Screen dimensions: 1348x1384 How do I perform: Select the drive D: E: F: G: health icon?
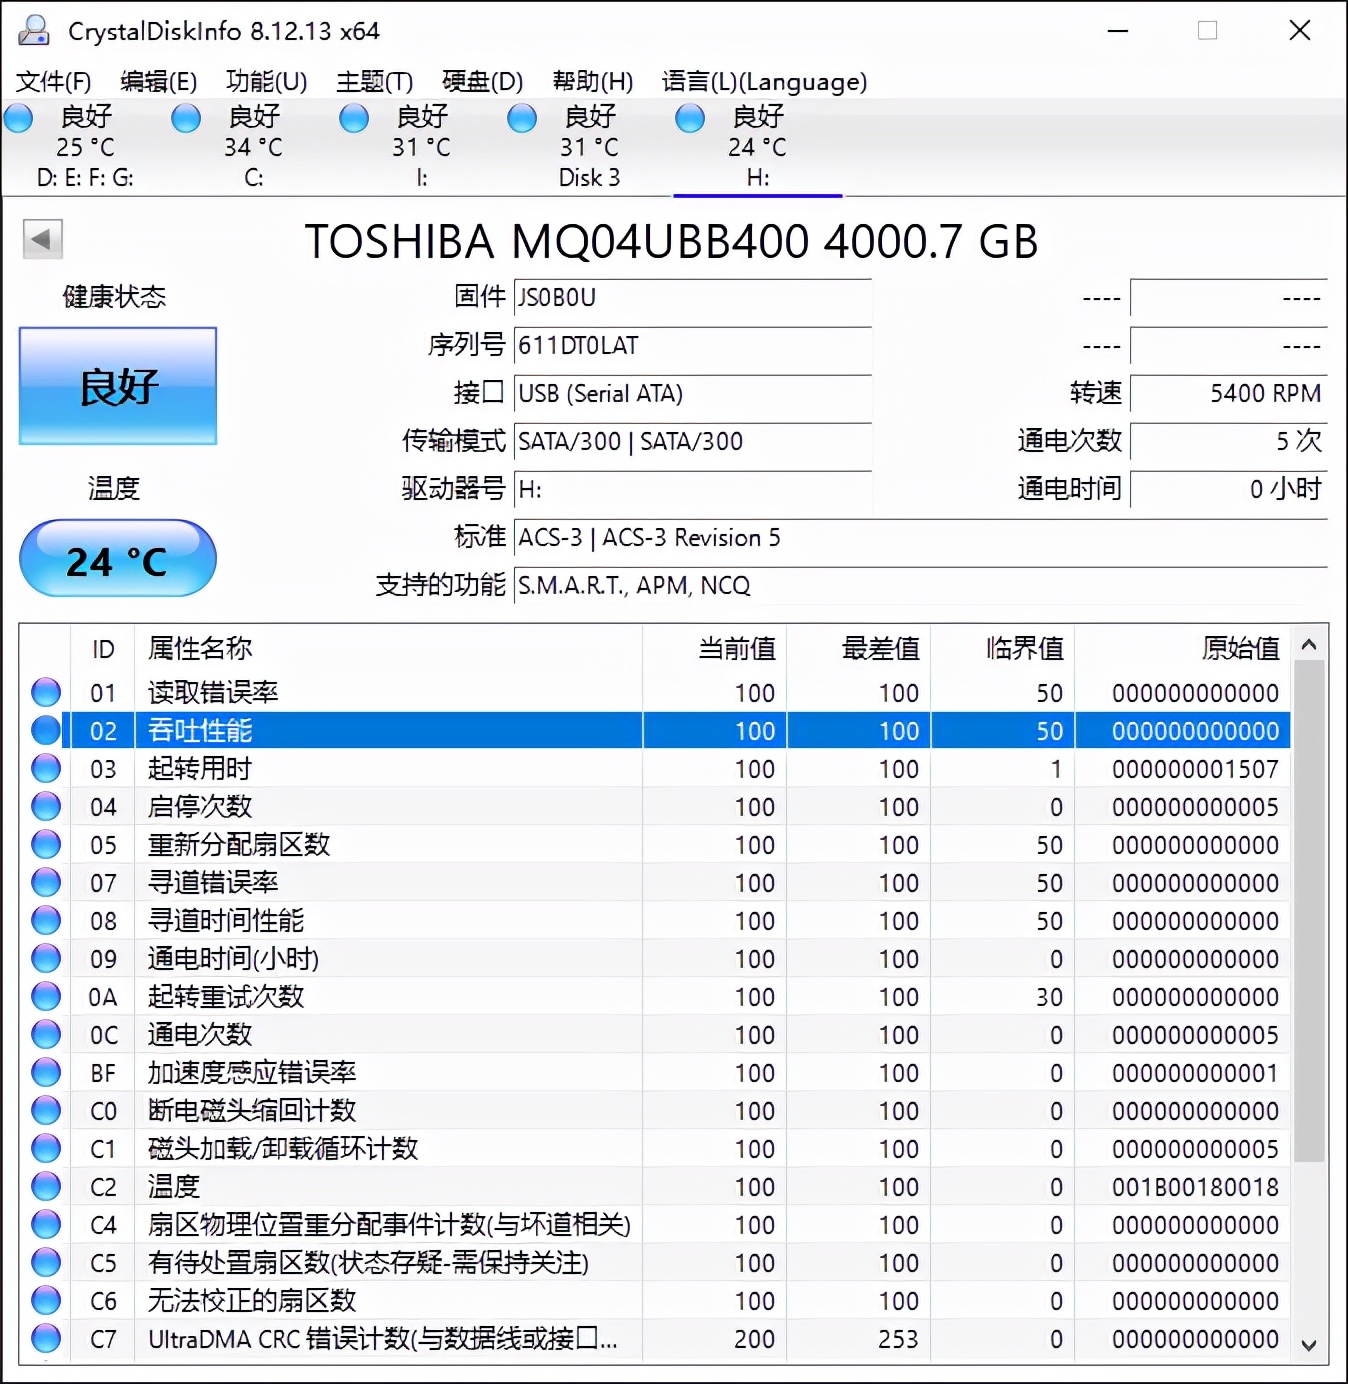18,118
